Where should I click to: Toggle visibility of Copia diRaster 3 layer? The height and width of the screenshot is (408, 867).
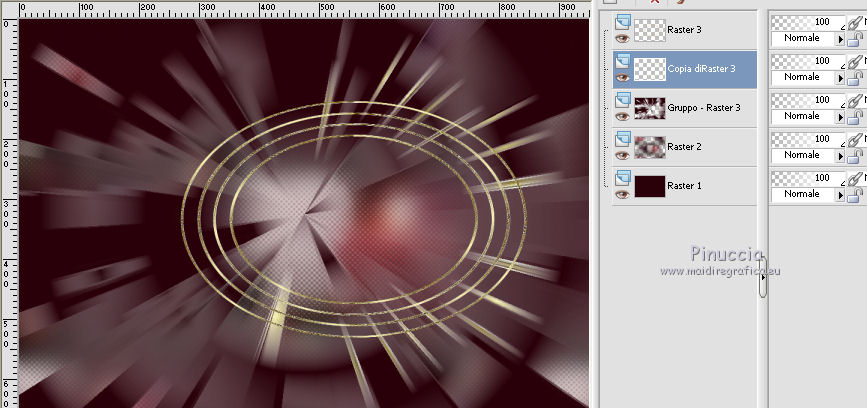(623, 77)
